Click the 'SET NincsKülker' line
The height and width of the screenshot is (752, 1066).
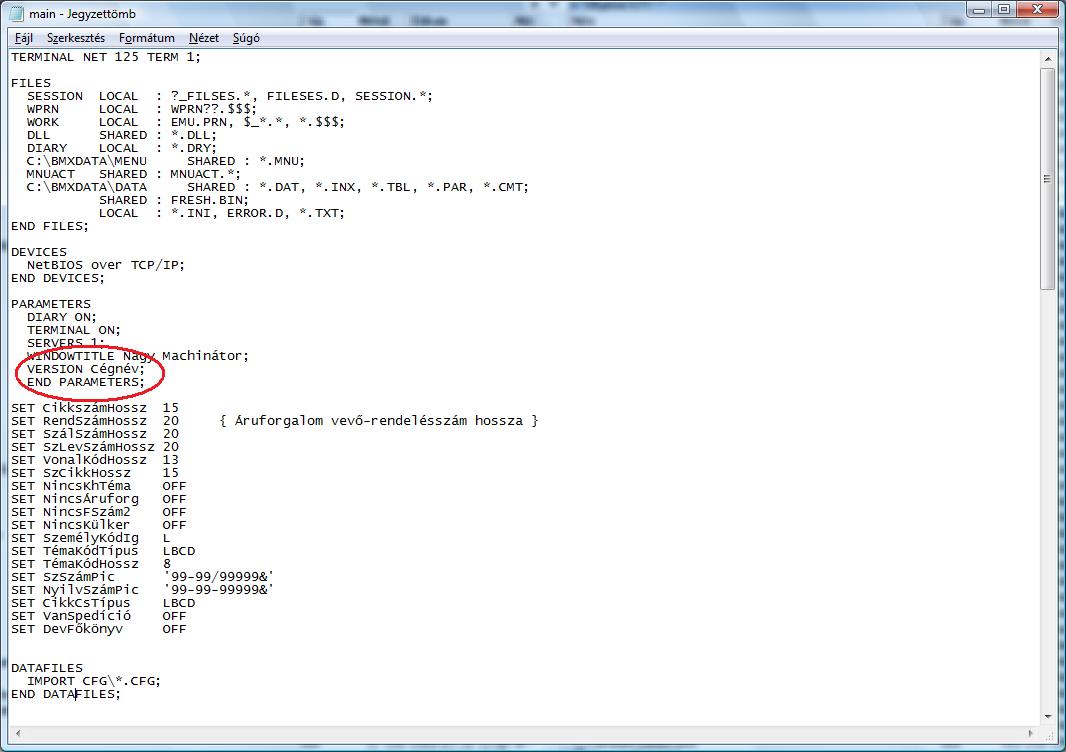click(x=99, y=525)
